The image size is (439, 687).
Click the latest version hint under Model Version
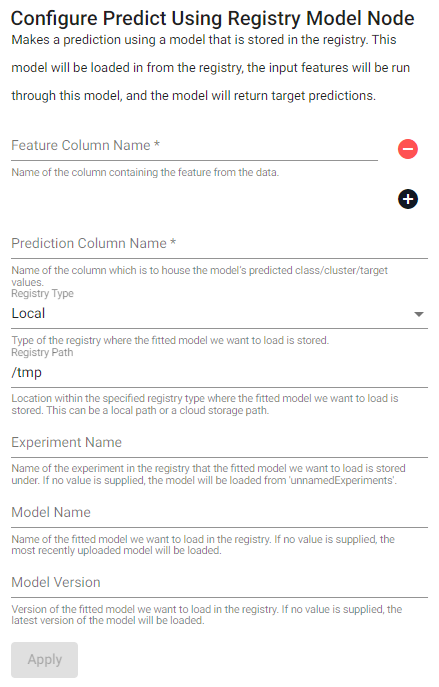(x=207, y=615)
